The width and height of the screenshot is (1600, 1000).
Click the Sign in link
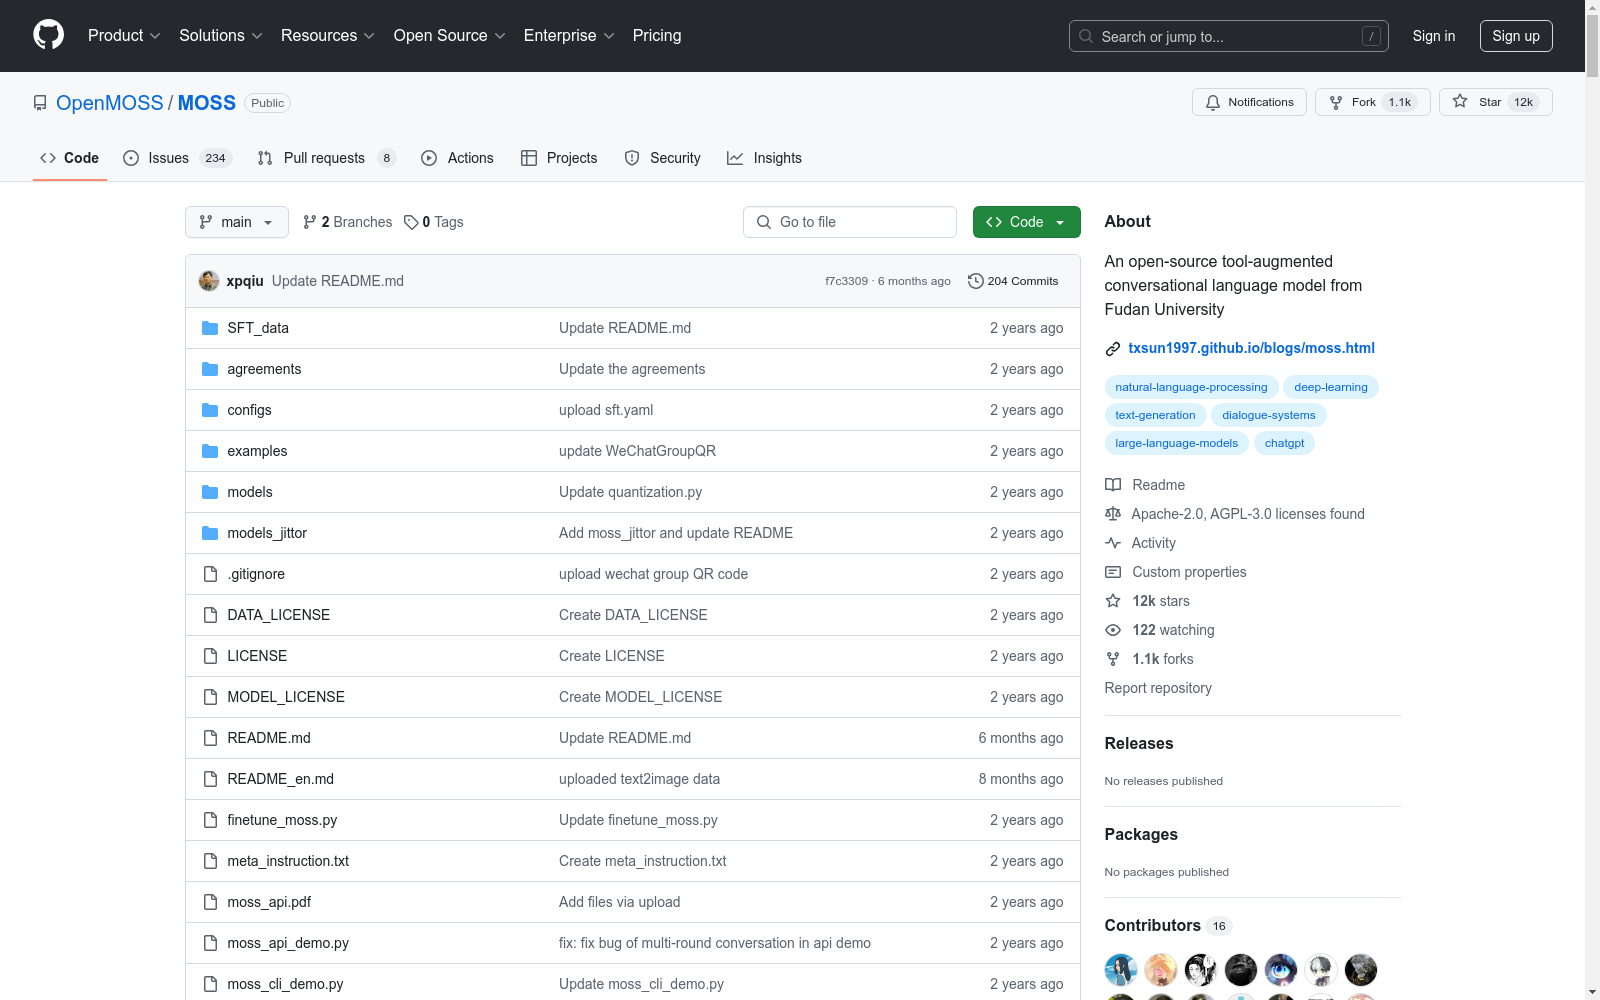pyautogui.click(x=1434, y=36)
